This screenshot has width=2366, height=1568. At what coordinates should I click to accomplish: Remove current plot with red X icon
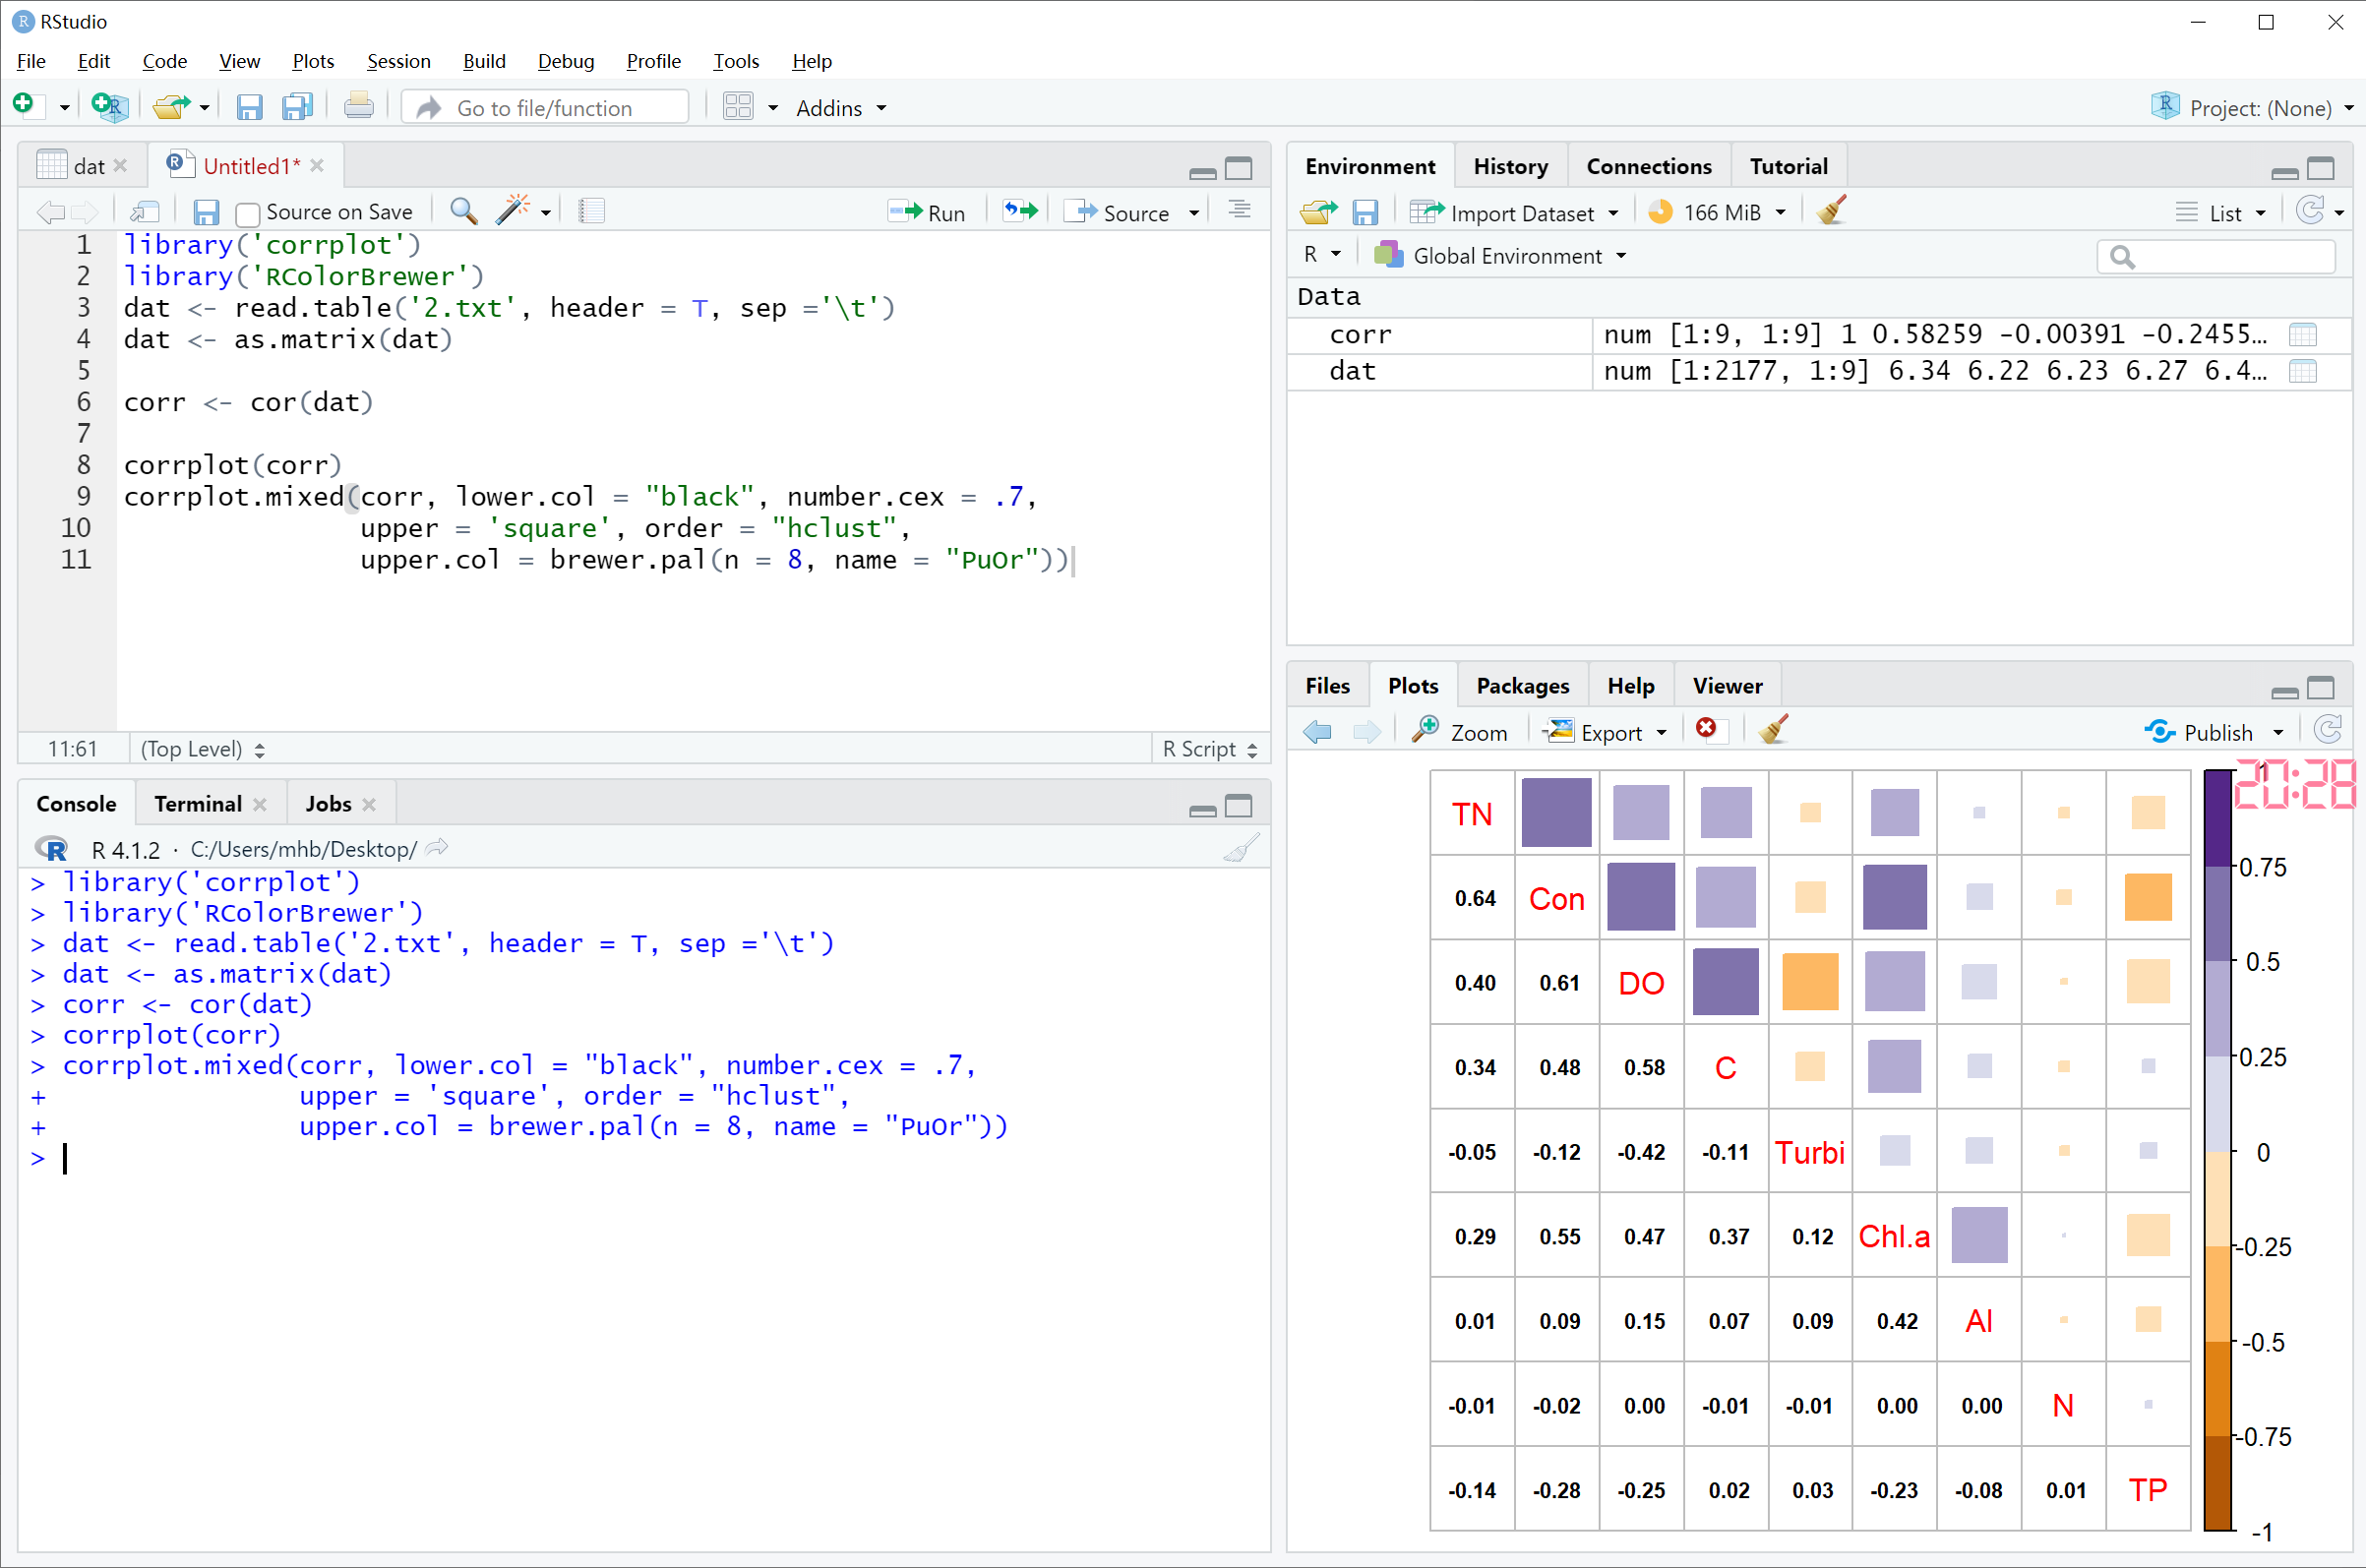pos(1706,730)
